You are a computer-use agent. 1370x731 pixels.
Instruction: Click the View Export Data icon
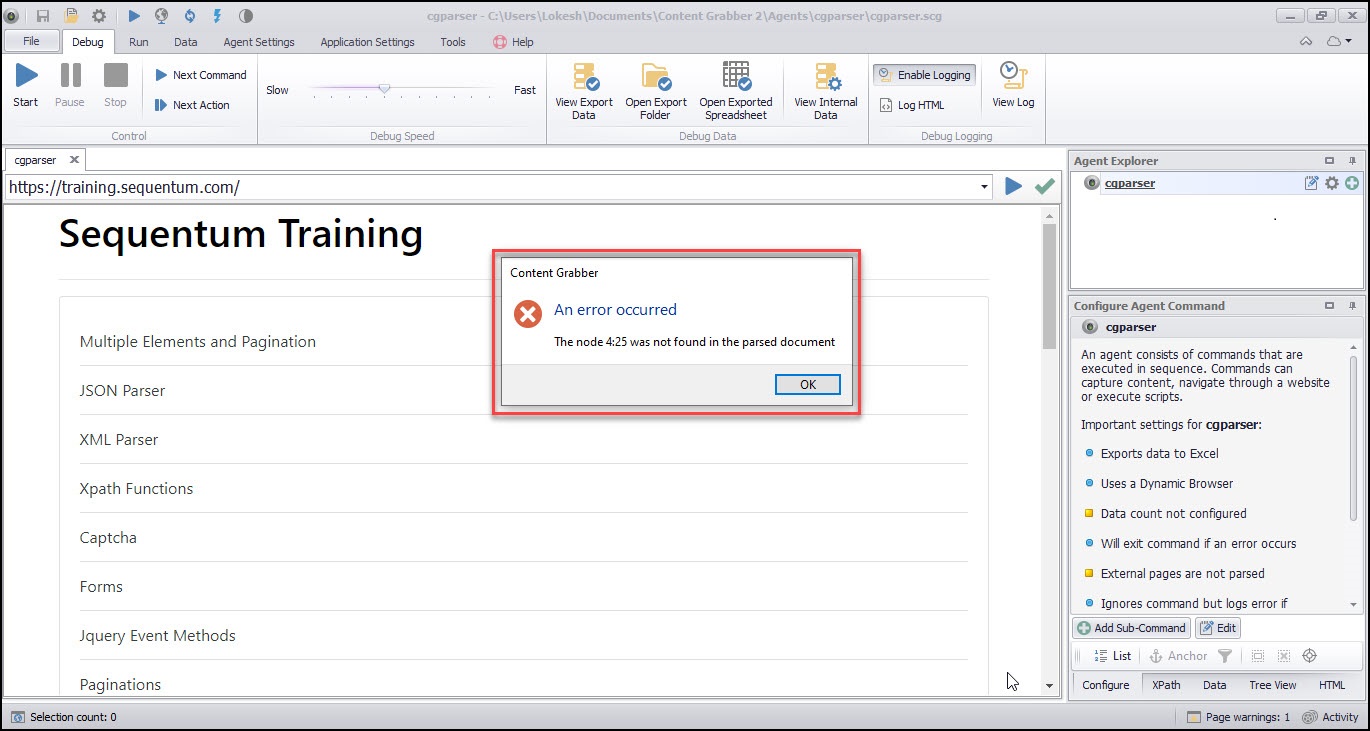[x=584, y=78]
